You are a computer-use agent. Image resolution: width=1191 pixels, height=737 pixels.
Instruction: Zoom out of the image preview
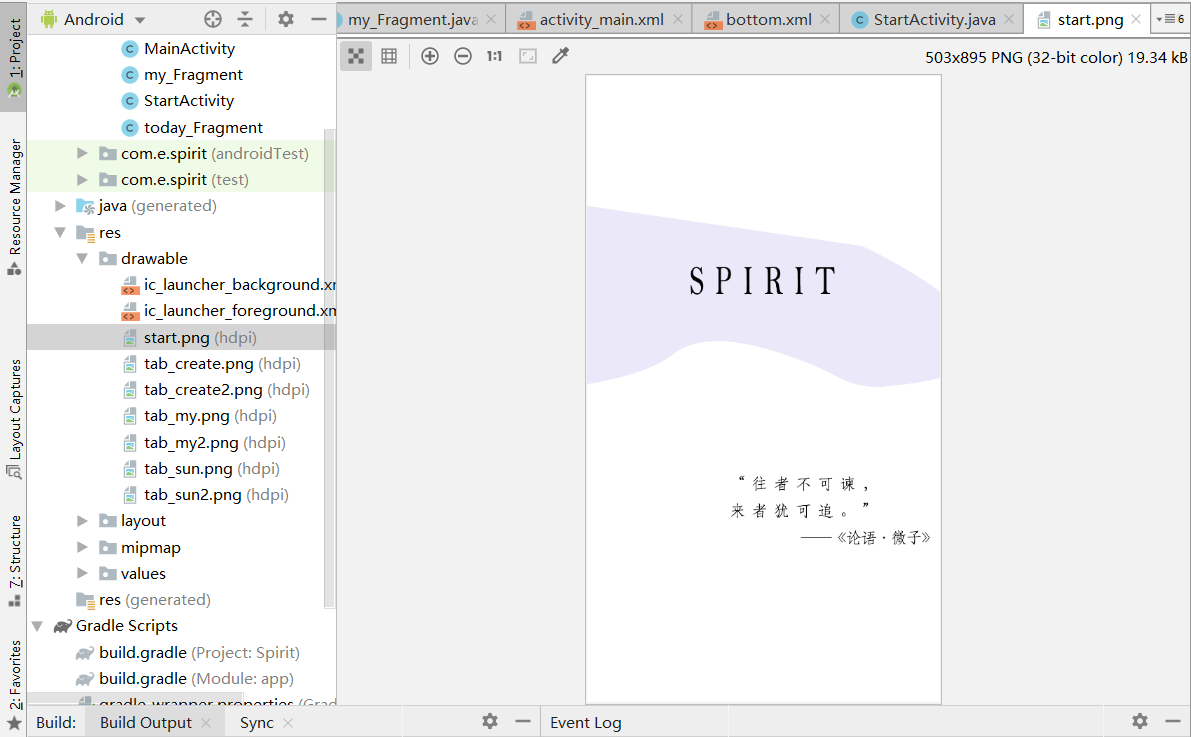462,56
